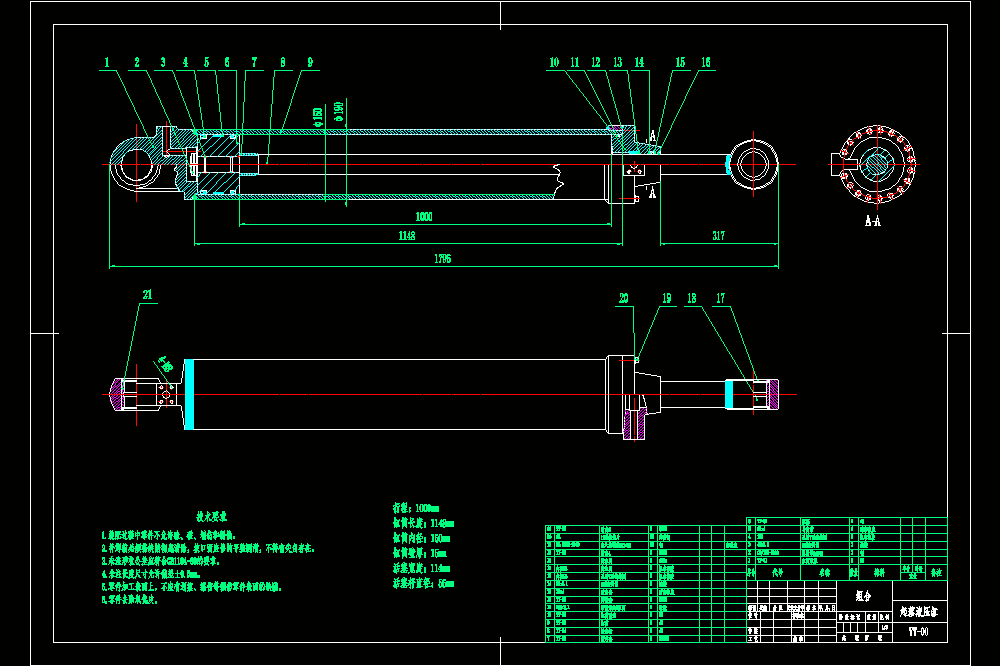Click technical requirement line 1
The height and width of the screenshot is (666, 1000).
170,535
